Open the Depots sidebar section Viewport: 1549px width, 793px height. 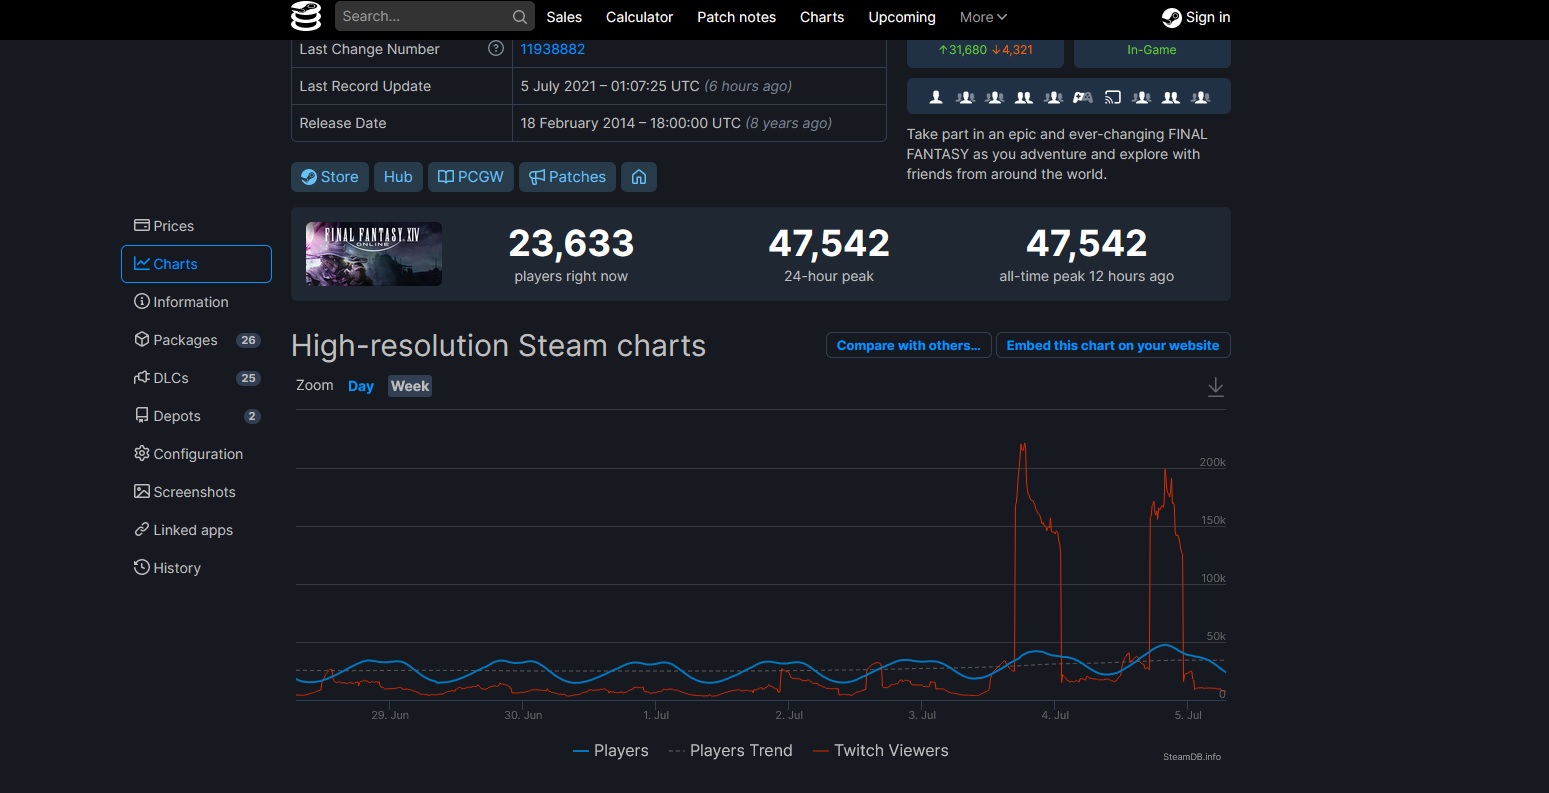point(196,416)
